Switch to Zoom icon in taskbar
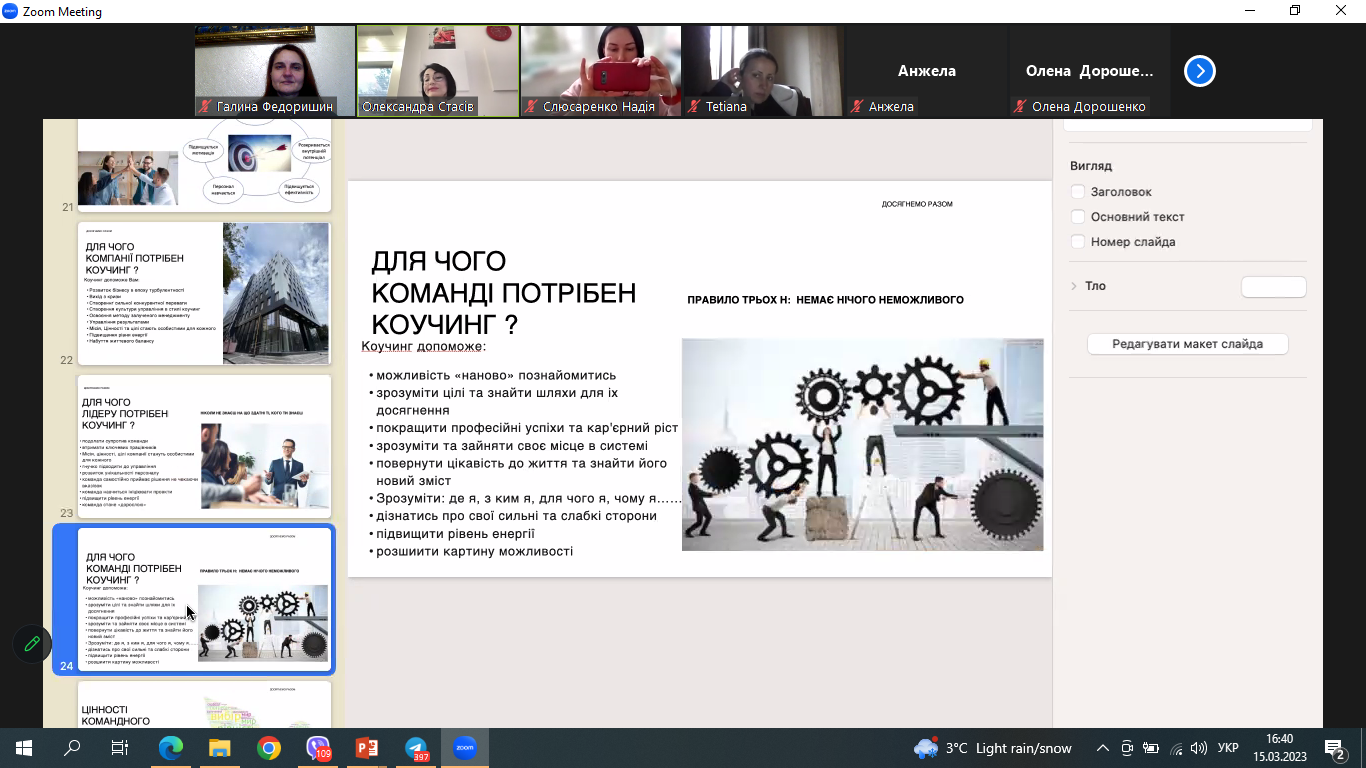The width and height of the screenshot is (1366, 768). 465,748
